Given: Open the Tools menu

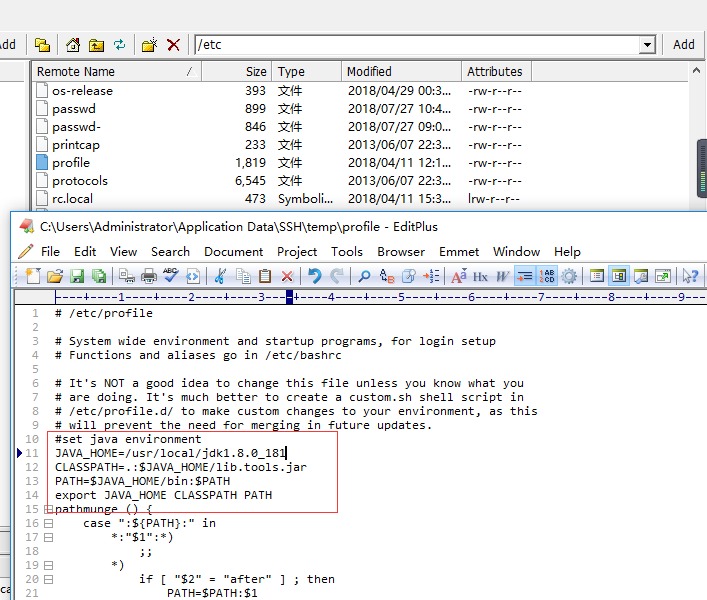Looking at the screenshot, I should pyautogui.click(x=347, y=252).
